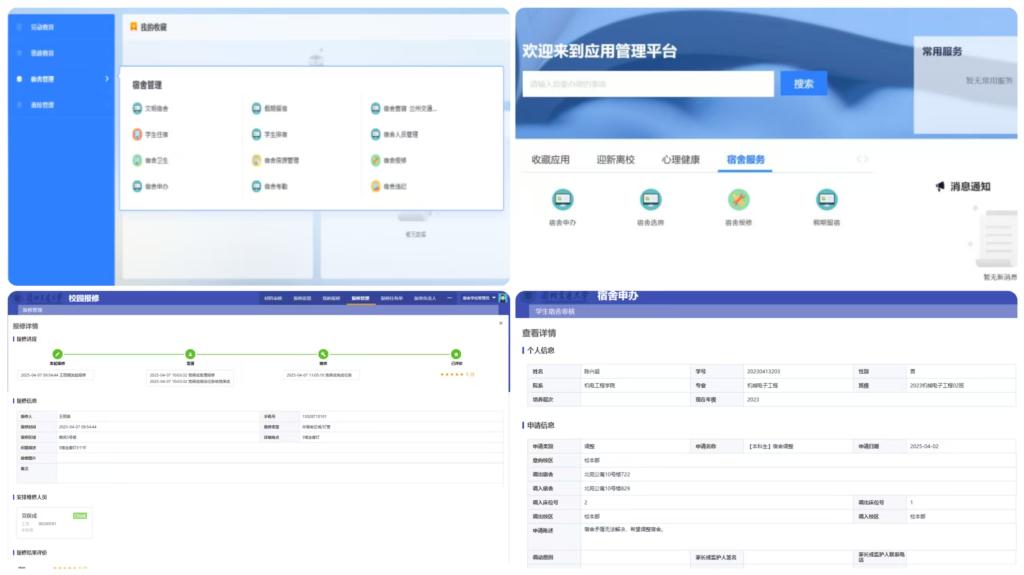
Task: Click the 消息通知 megaphone icon
Action: coord(939,186)
